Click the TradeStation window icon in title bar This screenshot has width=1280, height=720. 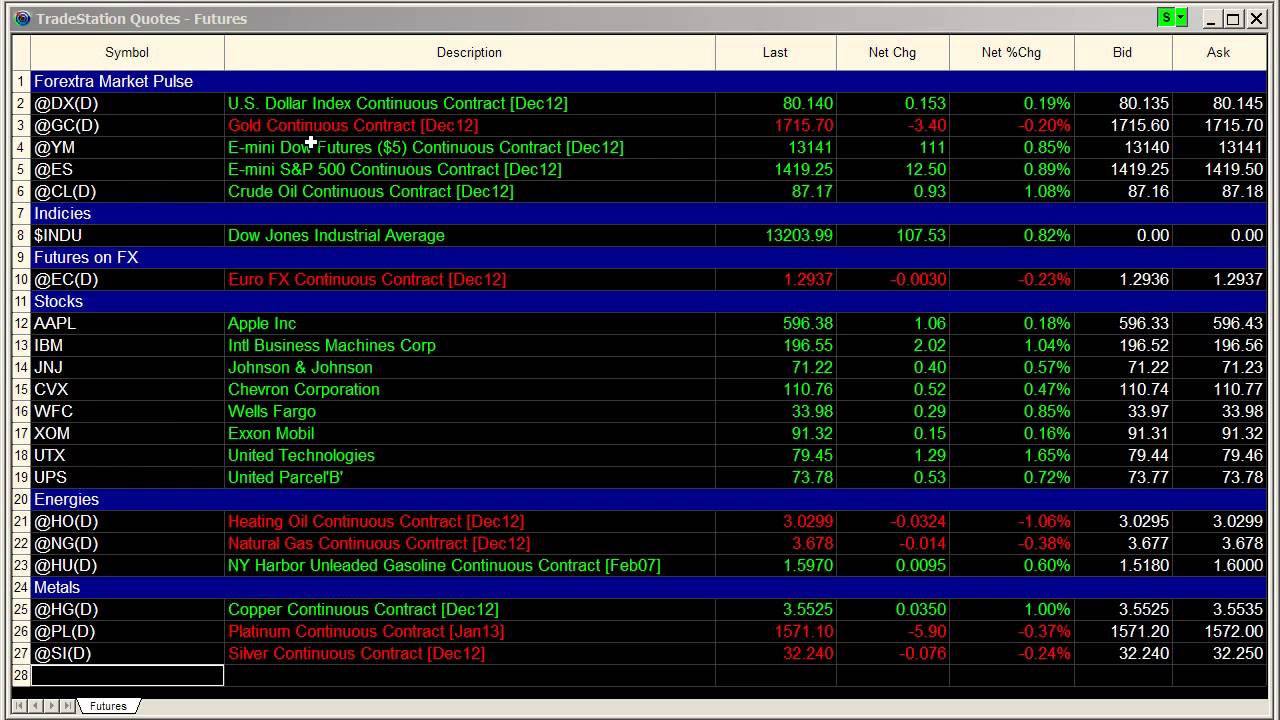pyautogui.click(x=23, y=18)
